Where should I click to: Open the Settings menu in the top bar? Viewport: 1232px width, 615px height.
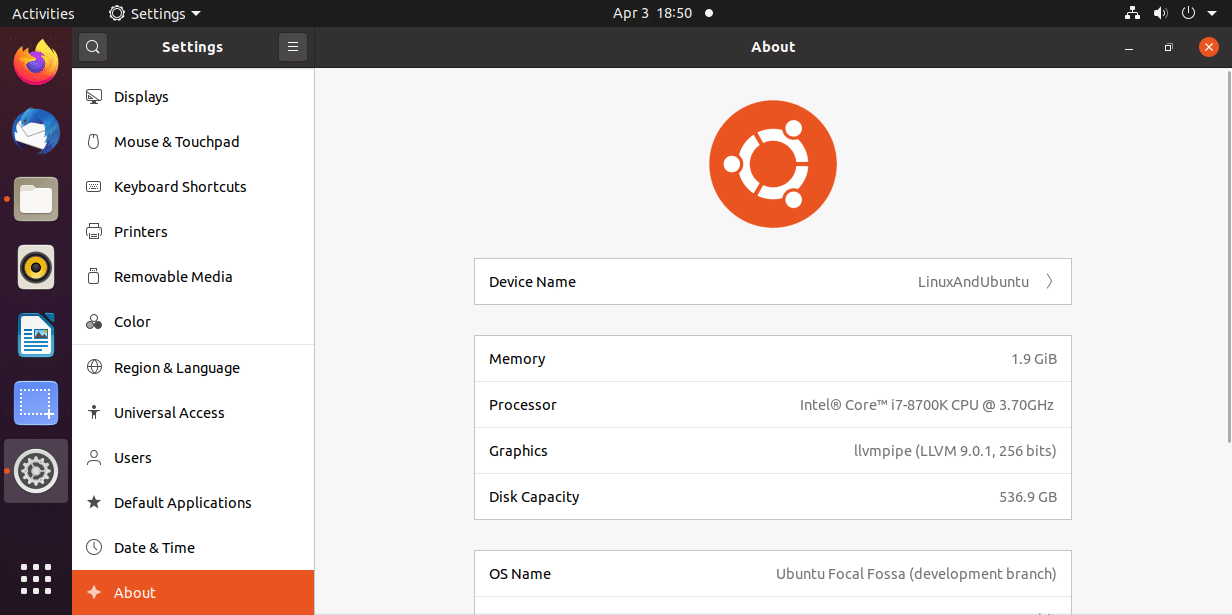tap(154, 13)
